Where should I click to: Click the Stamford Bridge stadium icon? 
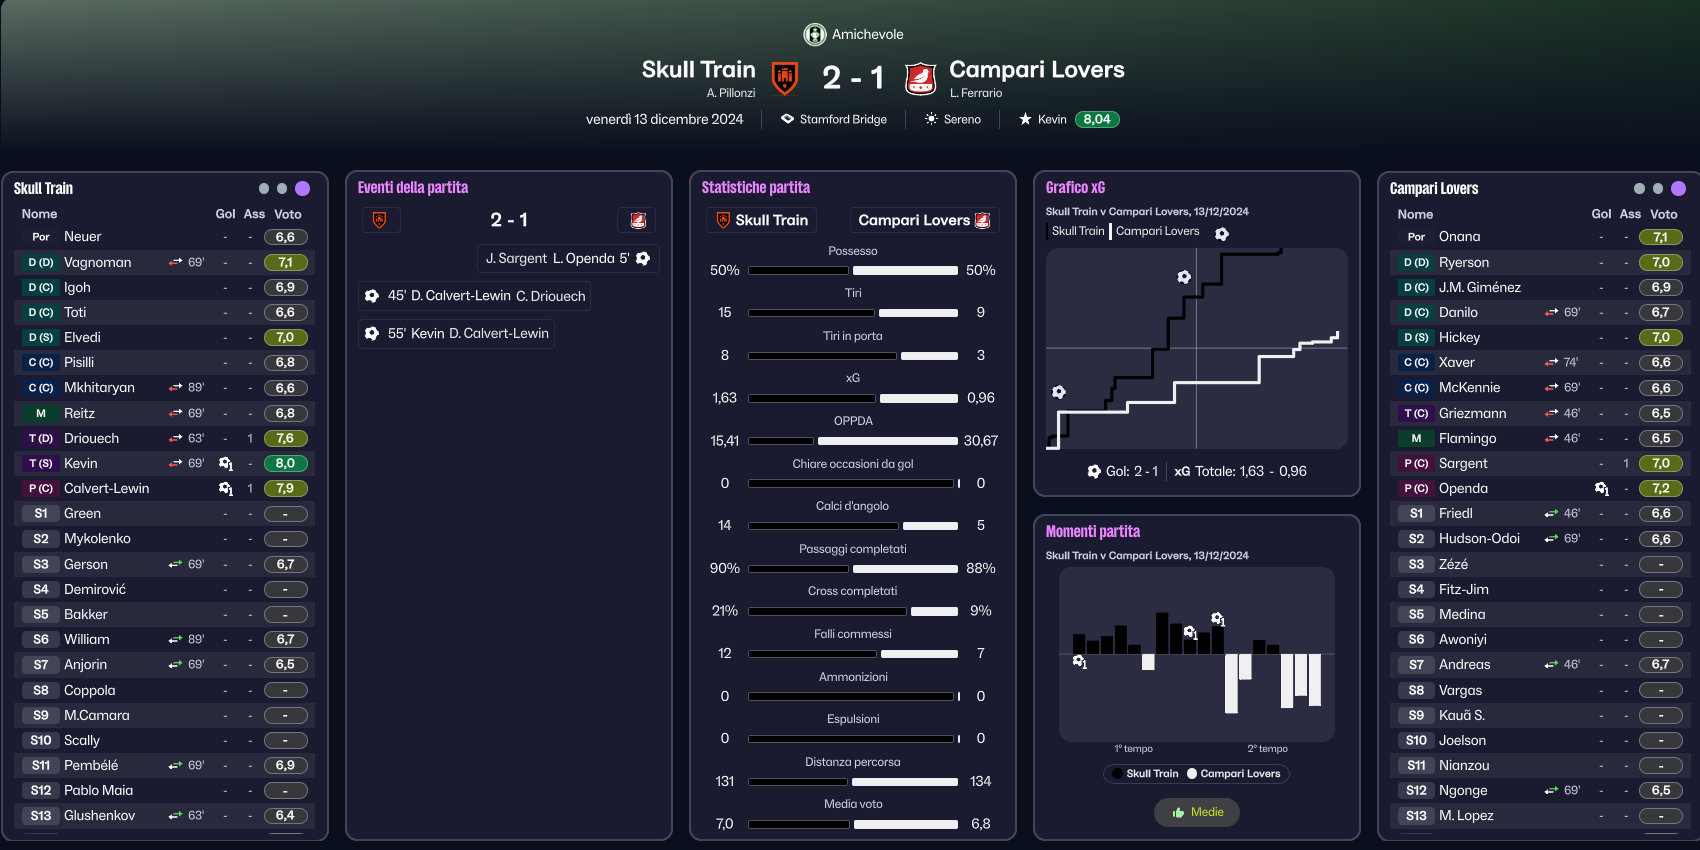point(787,119)
